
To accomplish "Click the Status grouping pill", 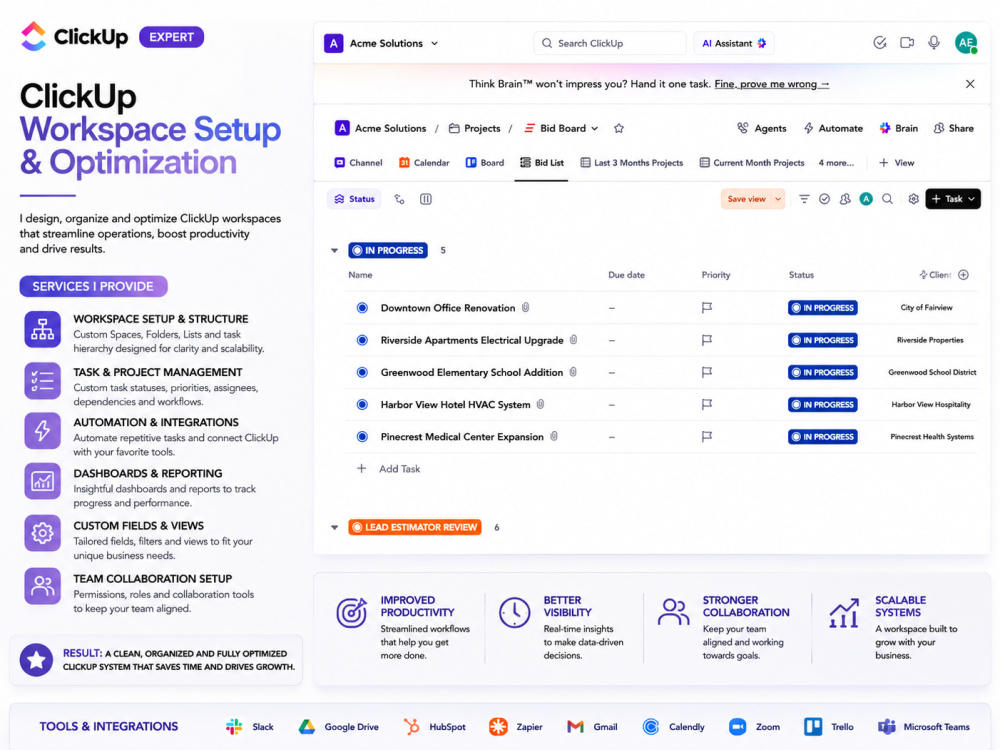I will [x=355, y=199].
